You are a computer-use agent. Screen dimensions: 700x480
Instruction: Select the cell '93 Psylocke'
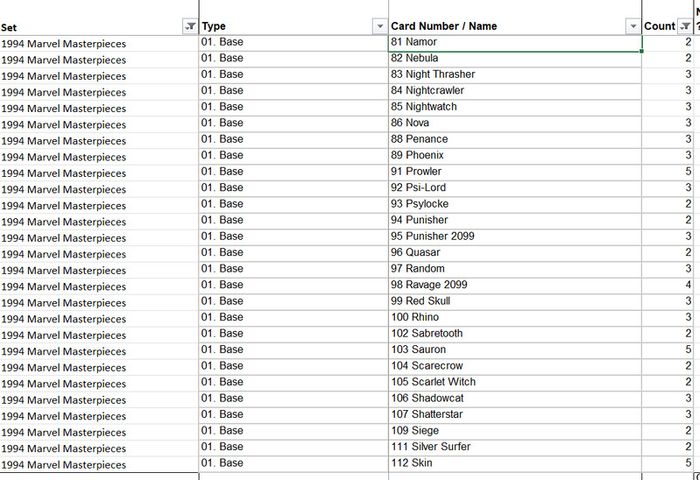[515, 205]
